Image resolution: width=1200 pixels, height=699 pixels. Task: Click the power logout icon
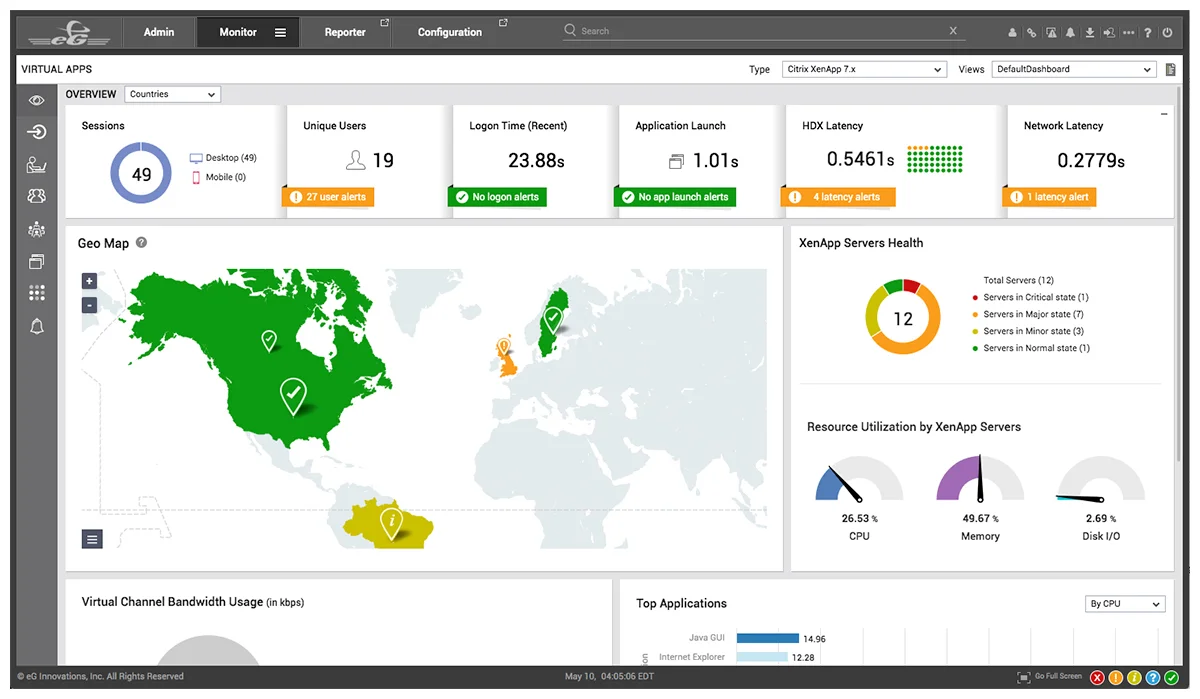(1167, 33)
